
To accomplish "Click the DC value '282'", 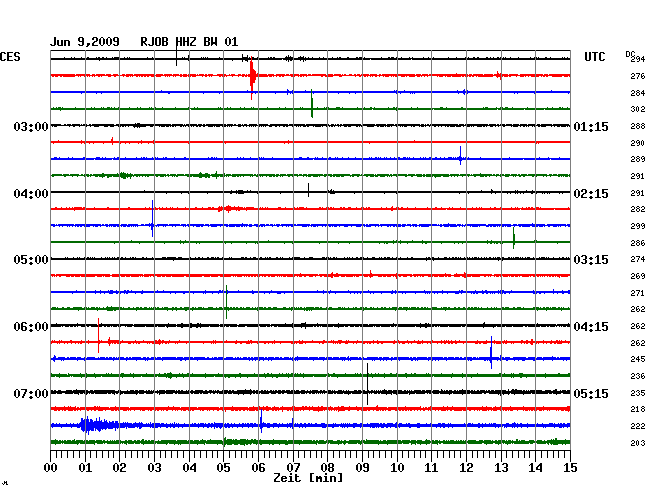I will 638,209.
